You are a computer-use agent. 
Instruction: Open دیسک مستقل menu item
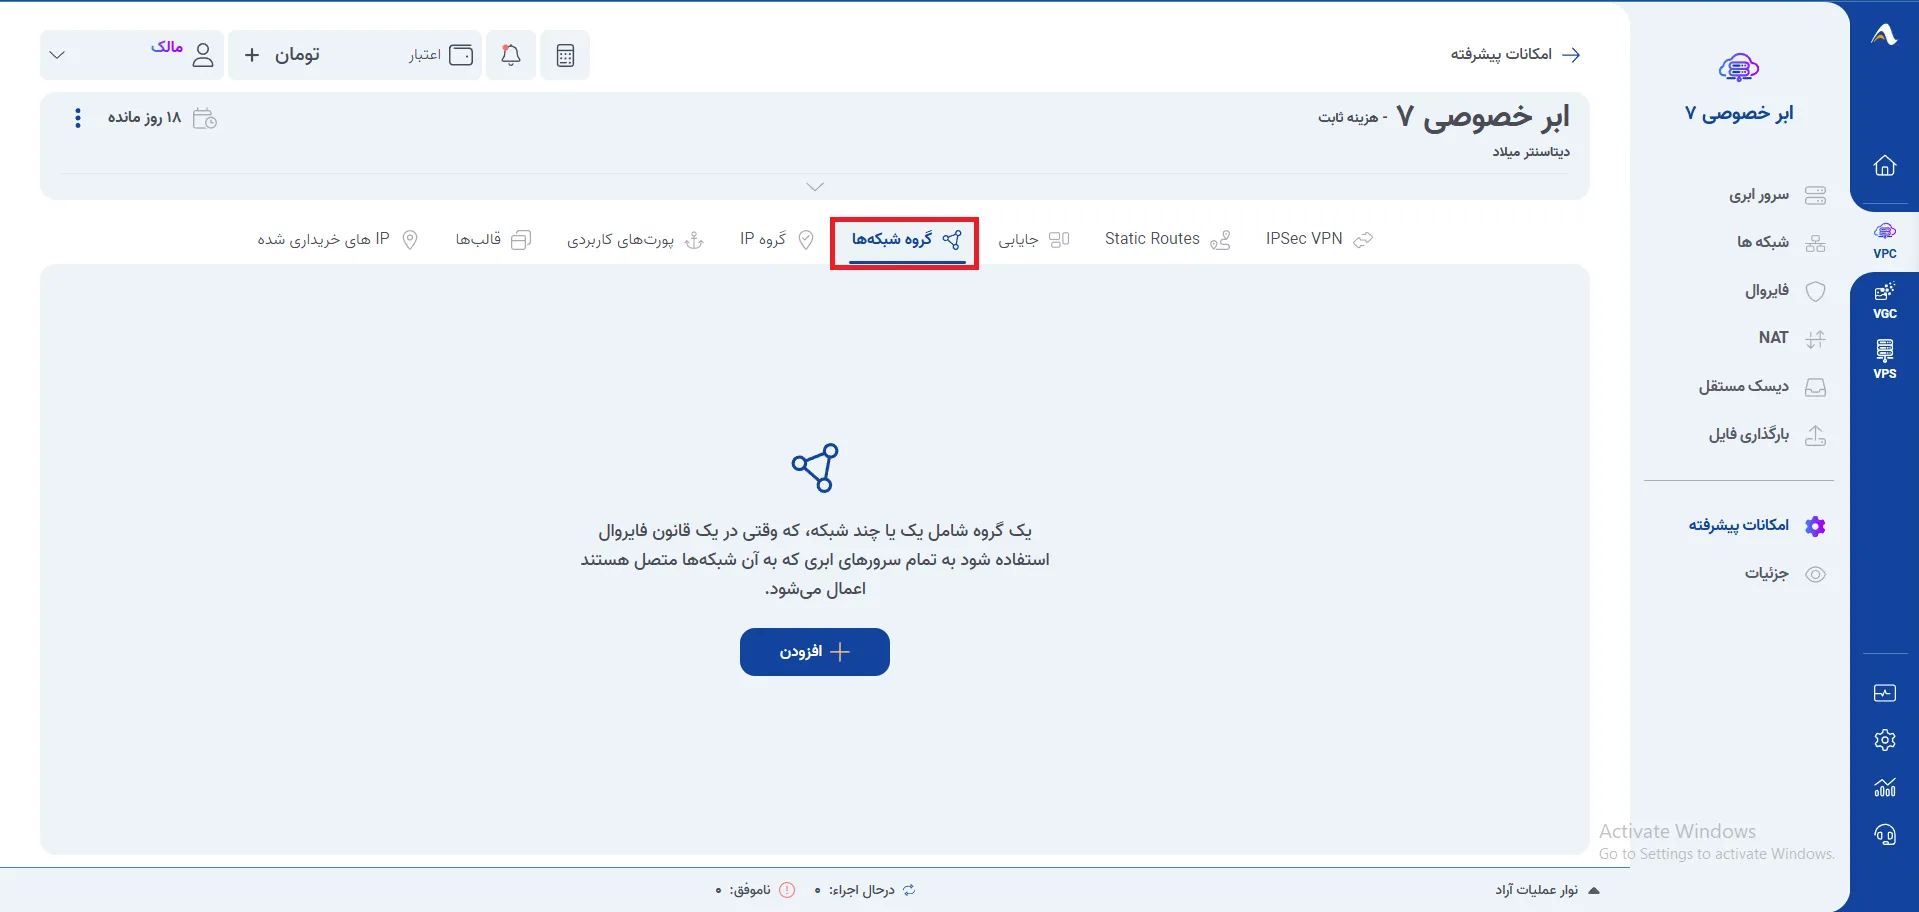click(x=1762, y=387)
